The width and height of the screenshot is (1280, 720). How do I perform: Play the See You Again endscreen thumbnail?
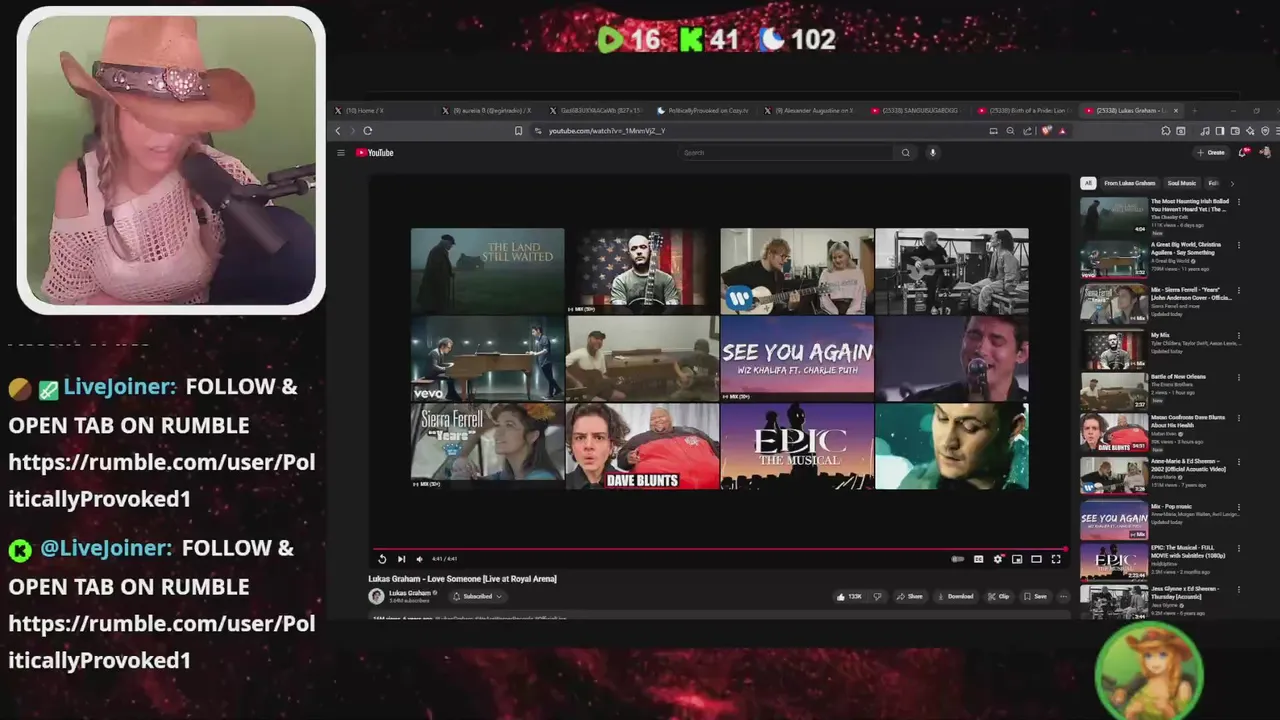[797, 359]
